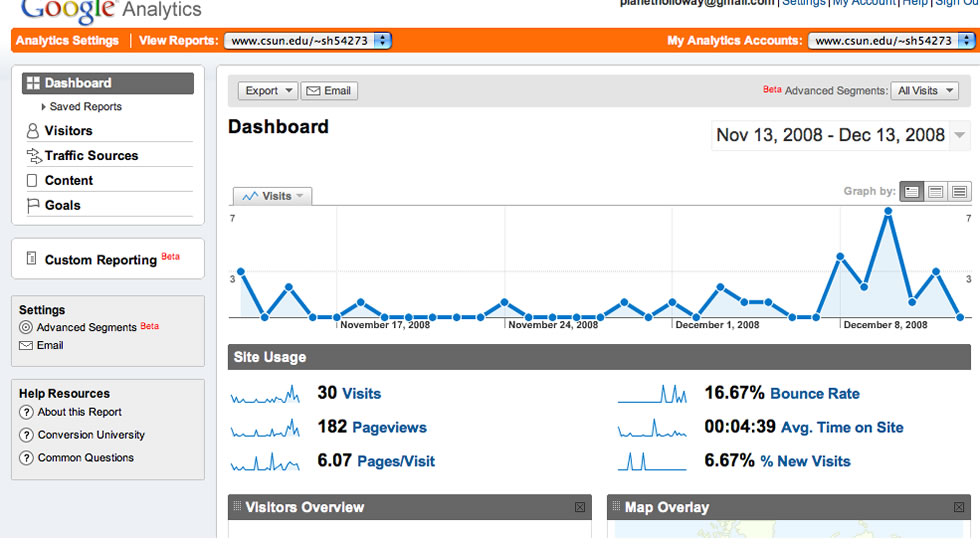Open Analytics Settings link
Image resolution: width=980 pixels, height=548 pixels.
(67, 41)
